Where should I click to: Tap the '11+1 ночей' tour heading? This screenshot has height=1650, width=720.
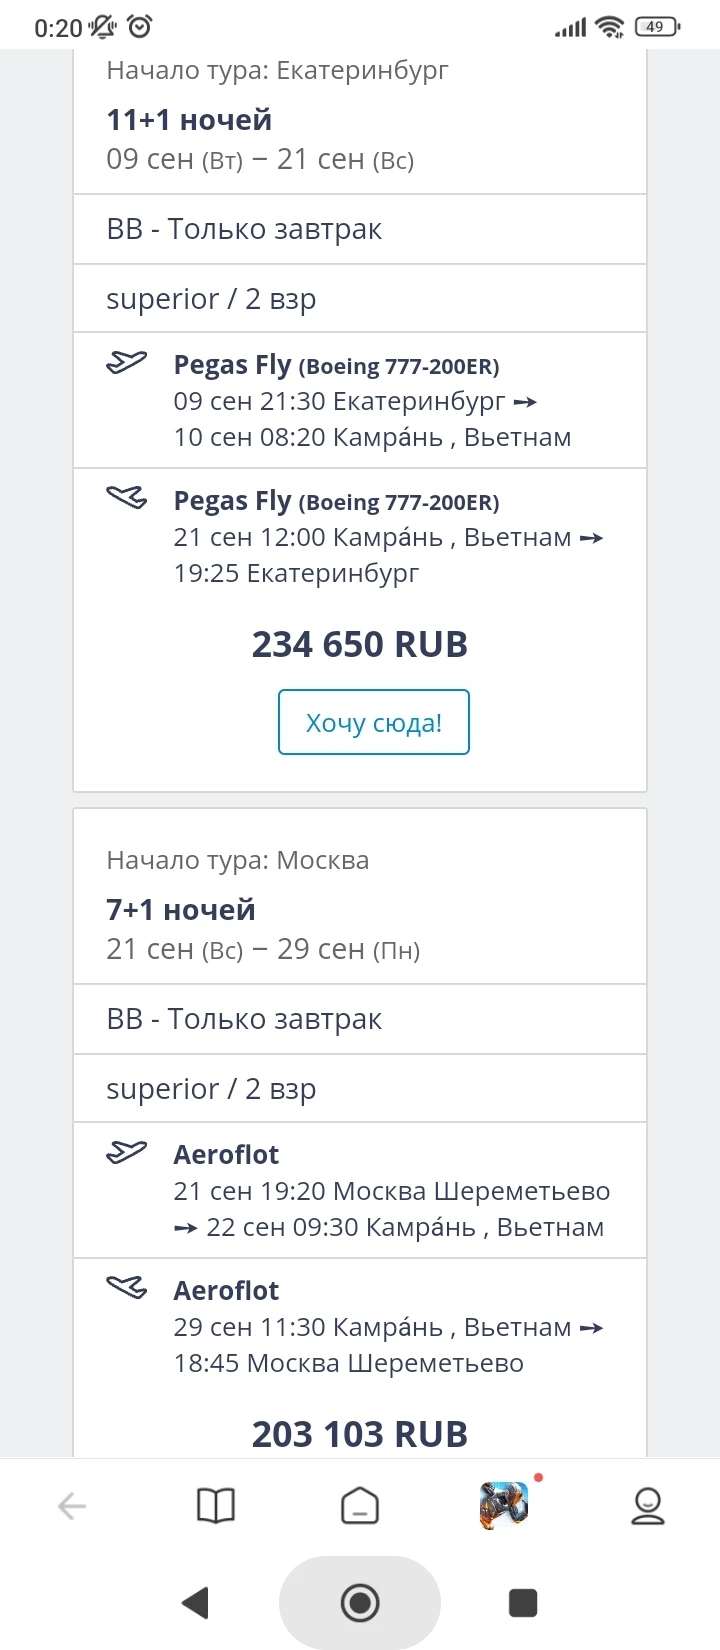coord(189,120)
